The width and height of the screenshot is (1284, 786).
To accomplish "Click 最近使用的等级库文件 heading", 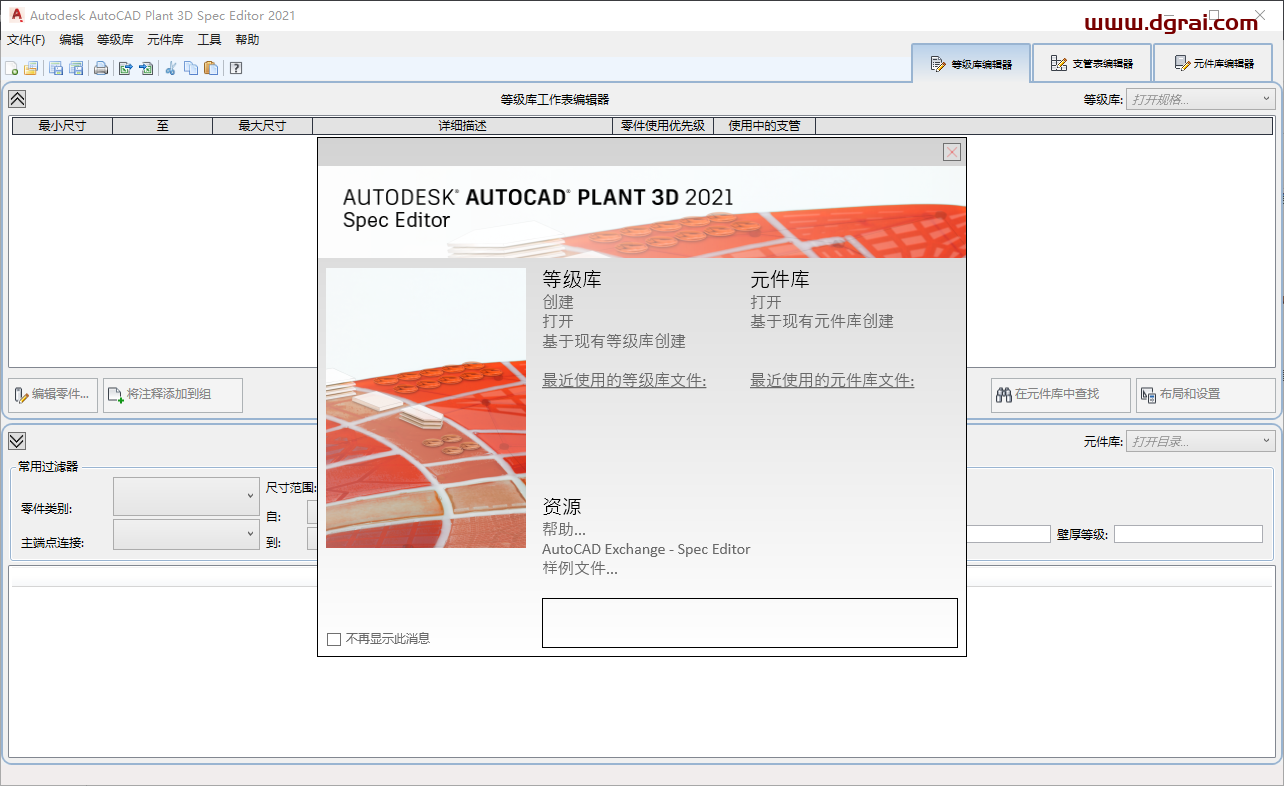I will [x=624, y=381].
